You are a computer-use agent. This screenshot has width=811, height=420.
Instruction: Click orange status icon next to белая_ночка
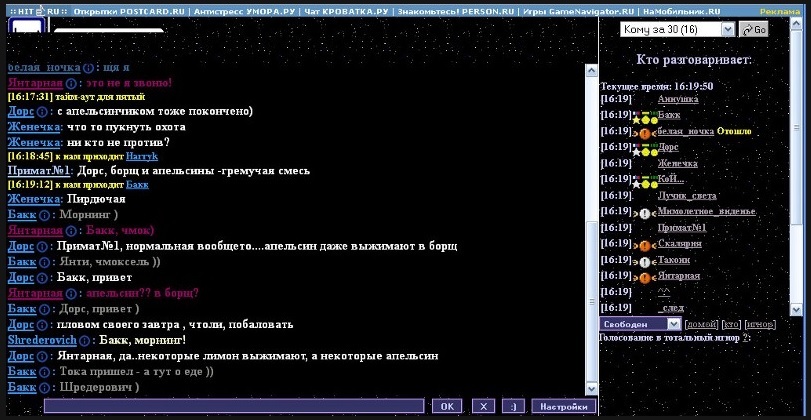[x=644, y=133]
